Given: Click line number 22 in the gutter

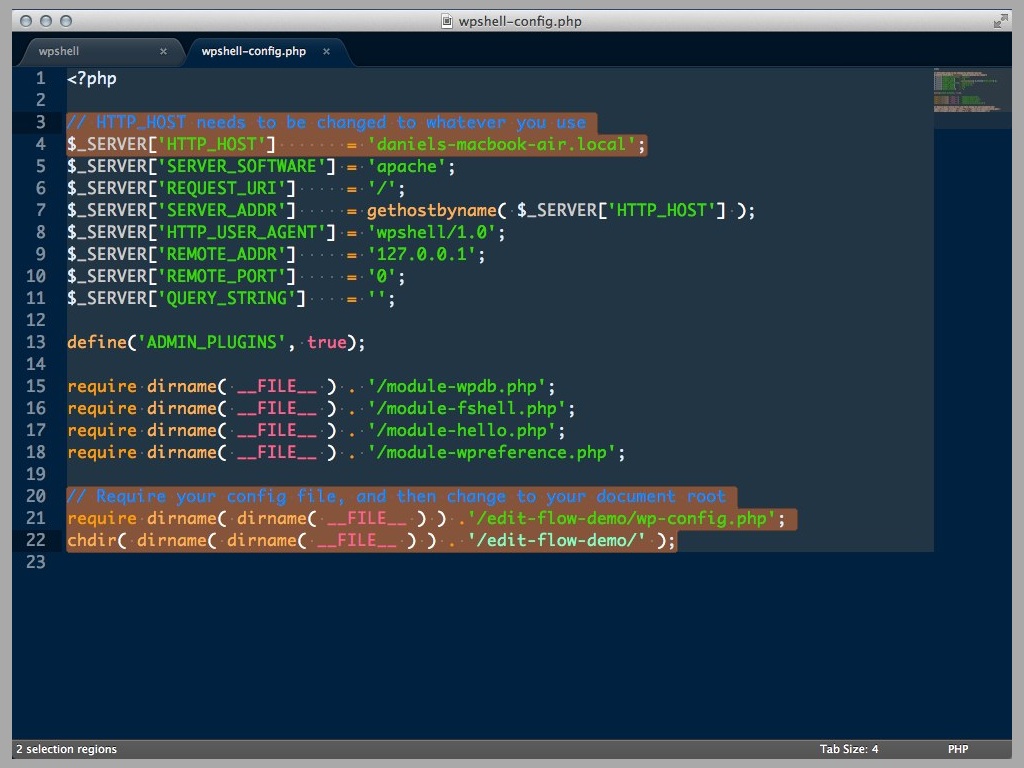Looking at the screenshot, I should [36, 540].
